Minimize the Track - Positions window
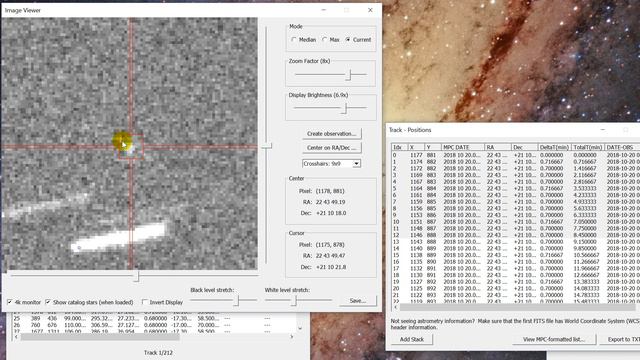Image resolution: width=640 pixels, height=360 pixels. [602, 130]
